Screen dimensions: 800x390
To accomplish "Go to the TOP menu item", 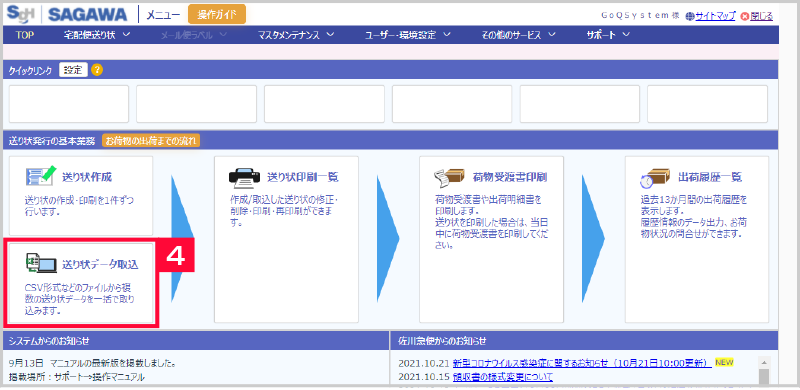I will [24, 35].
